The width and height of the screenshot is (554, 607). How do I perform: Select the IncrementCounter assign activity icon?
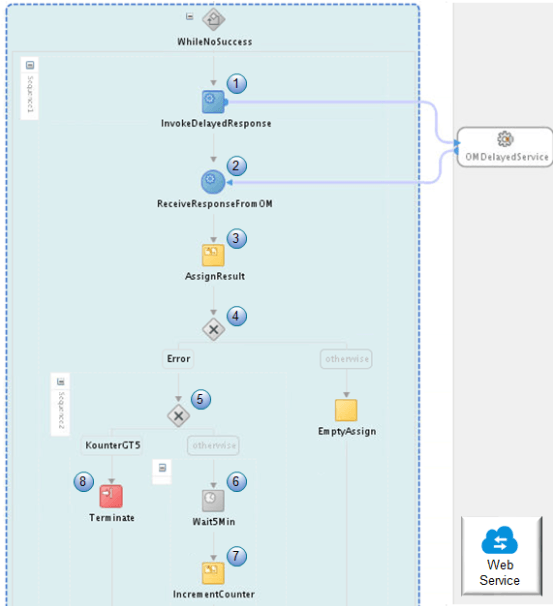coord(213,573)
